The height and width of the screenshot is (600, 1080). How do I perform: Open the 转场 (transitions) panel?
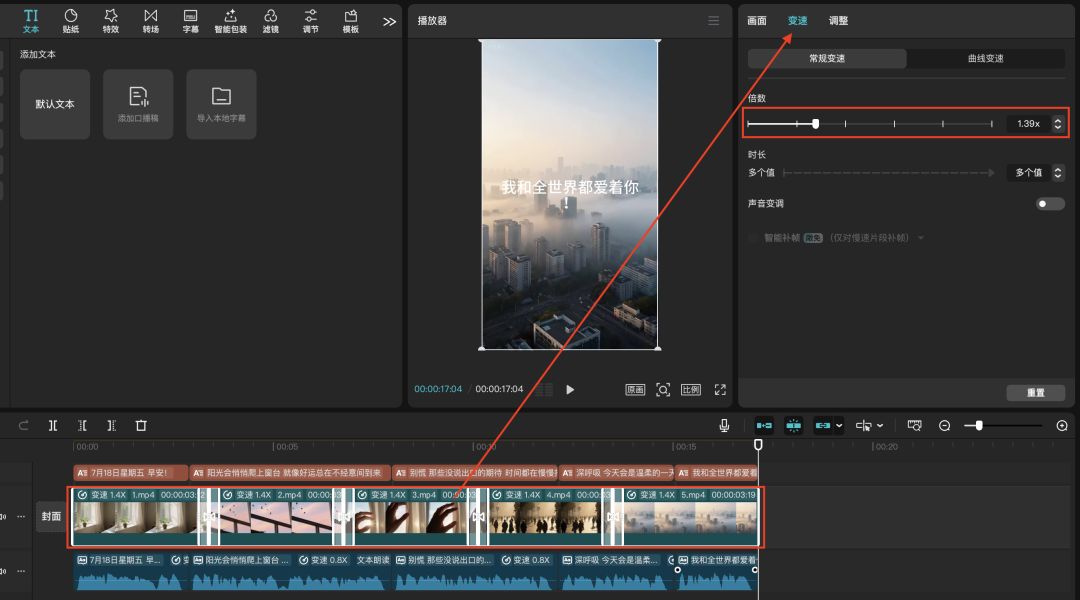click(150, 20)
